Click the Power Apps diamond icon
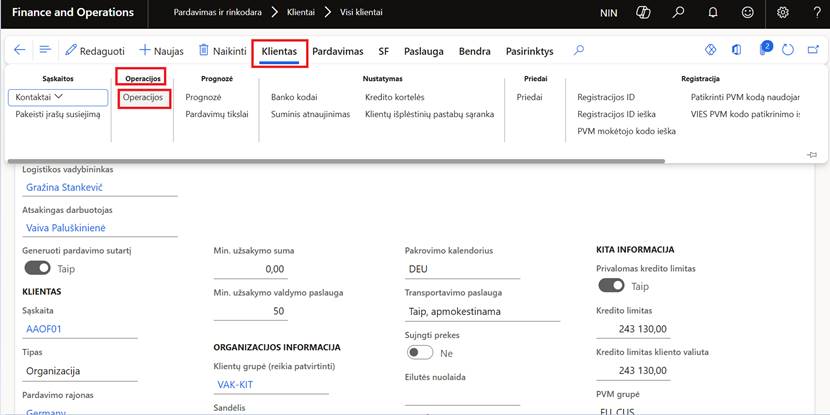830x415 pixels. pyautogui.click(x=710, y=50)
